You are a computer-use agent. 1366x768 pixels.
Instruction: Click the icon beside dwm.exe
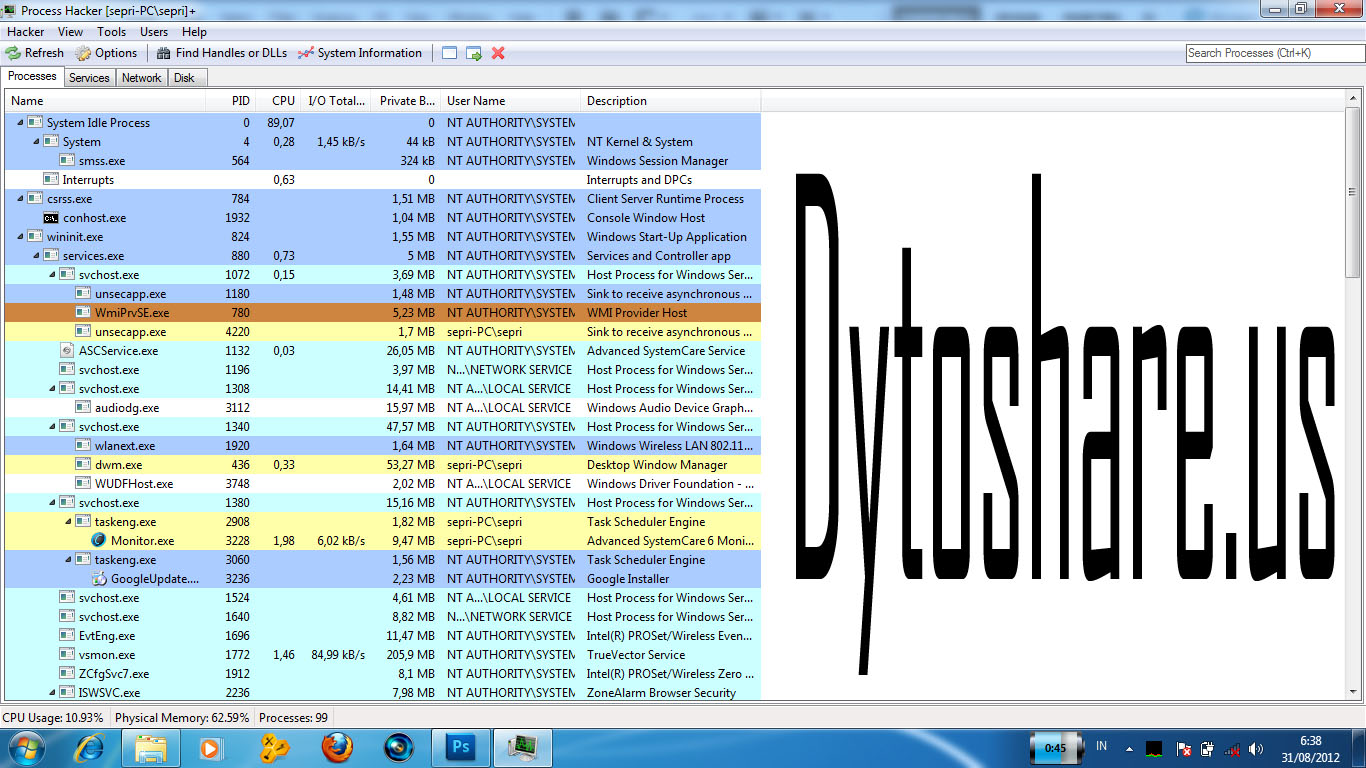click(x=83, y=465)
